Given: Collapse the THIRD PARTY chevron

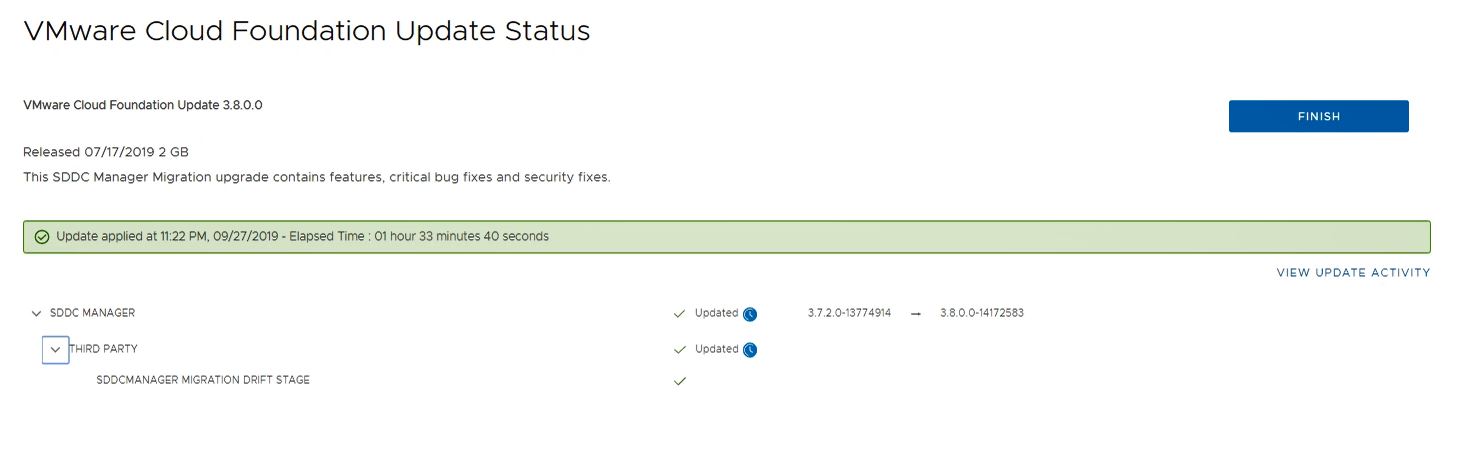Looking at the screenshot, I should (x=55, y=349).
